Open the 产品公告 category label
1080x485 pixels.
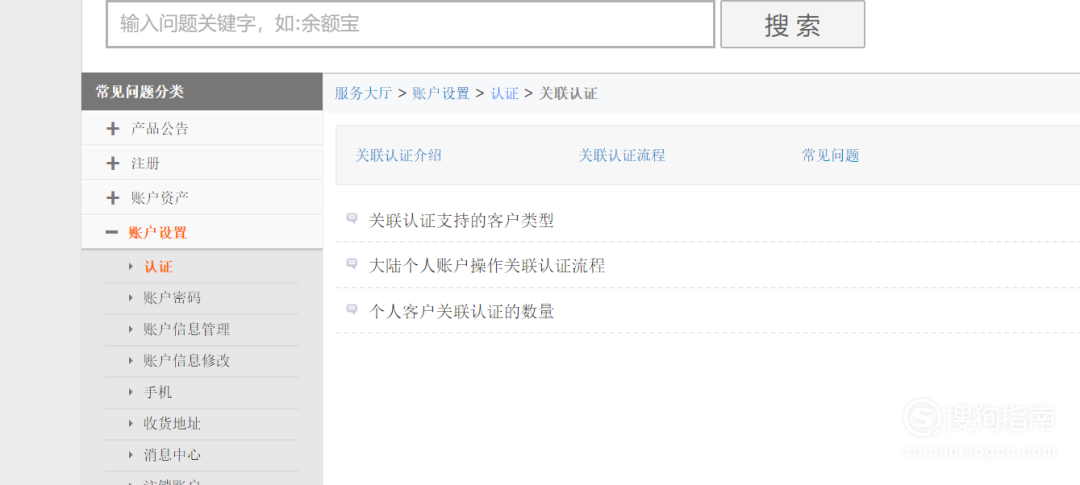pyautogui.click(x=159, y=129)
